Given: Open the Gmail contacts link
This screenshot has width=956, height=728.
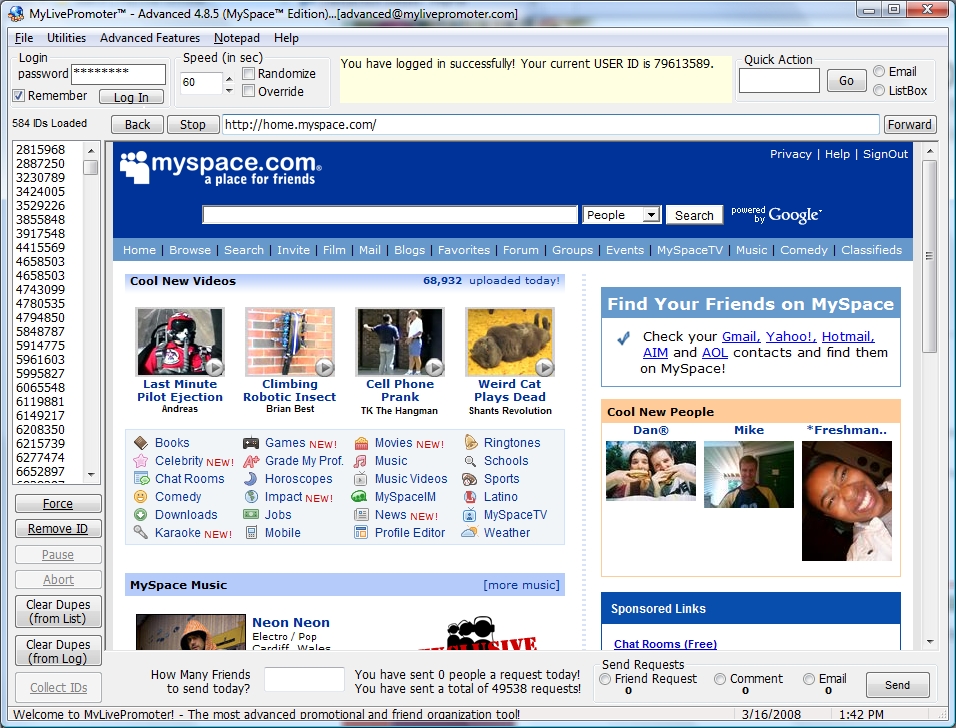Looking at the screenshot, I should [x=741, y=337].
